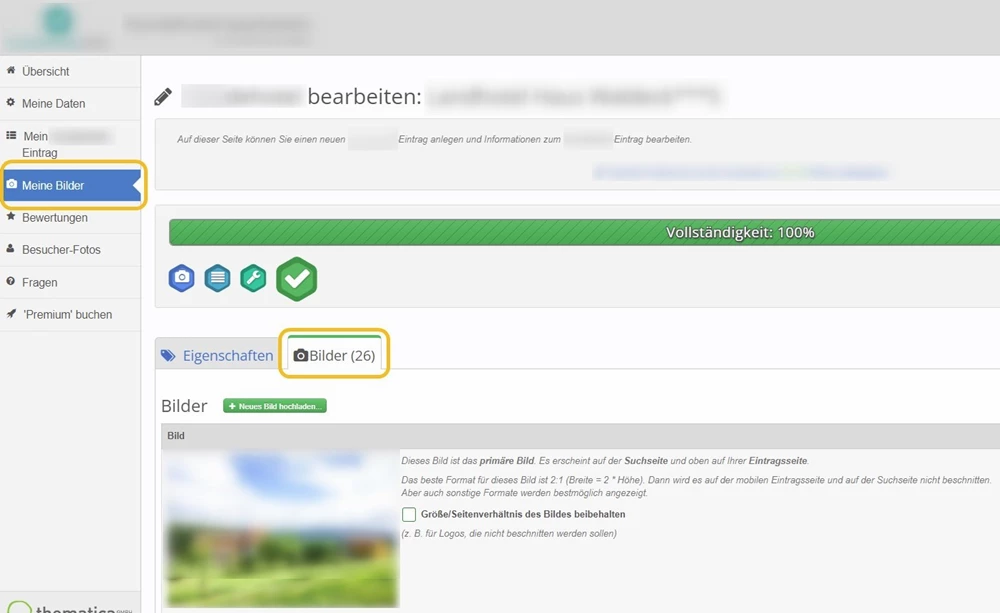Open the Bilder (26) tab
The height and width of the screenshot is (613, 1000).
[334, 353]
